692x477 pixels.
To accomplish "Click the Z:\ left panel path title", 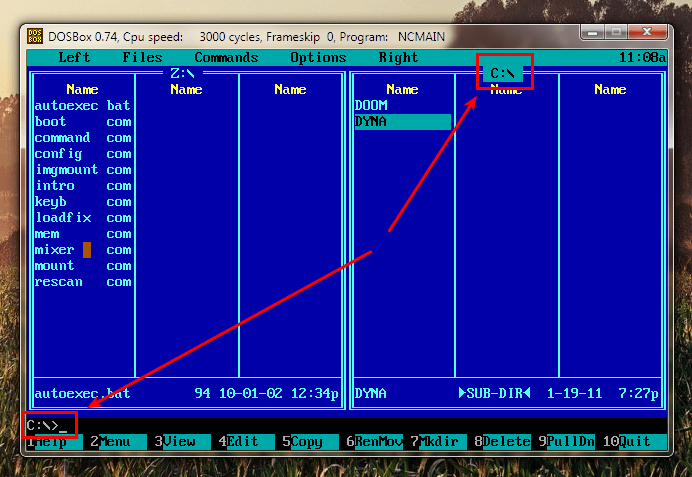I will click(x=183, y=73).
